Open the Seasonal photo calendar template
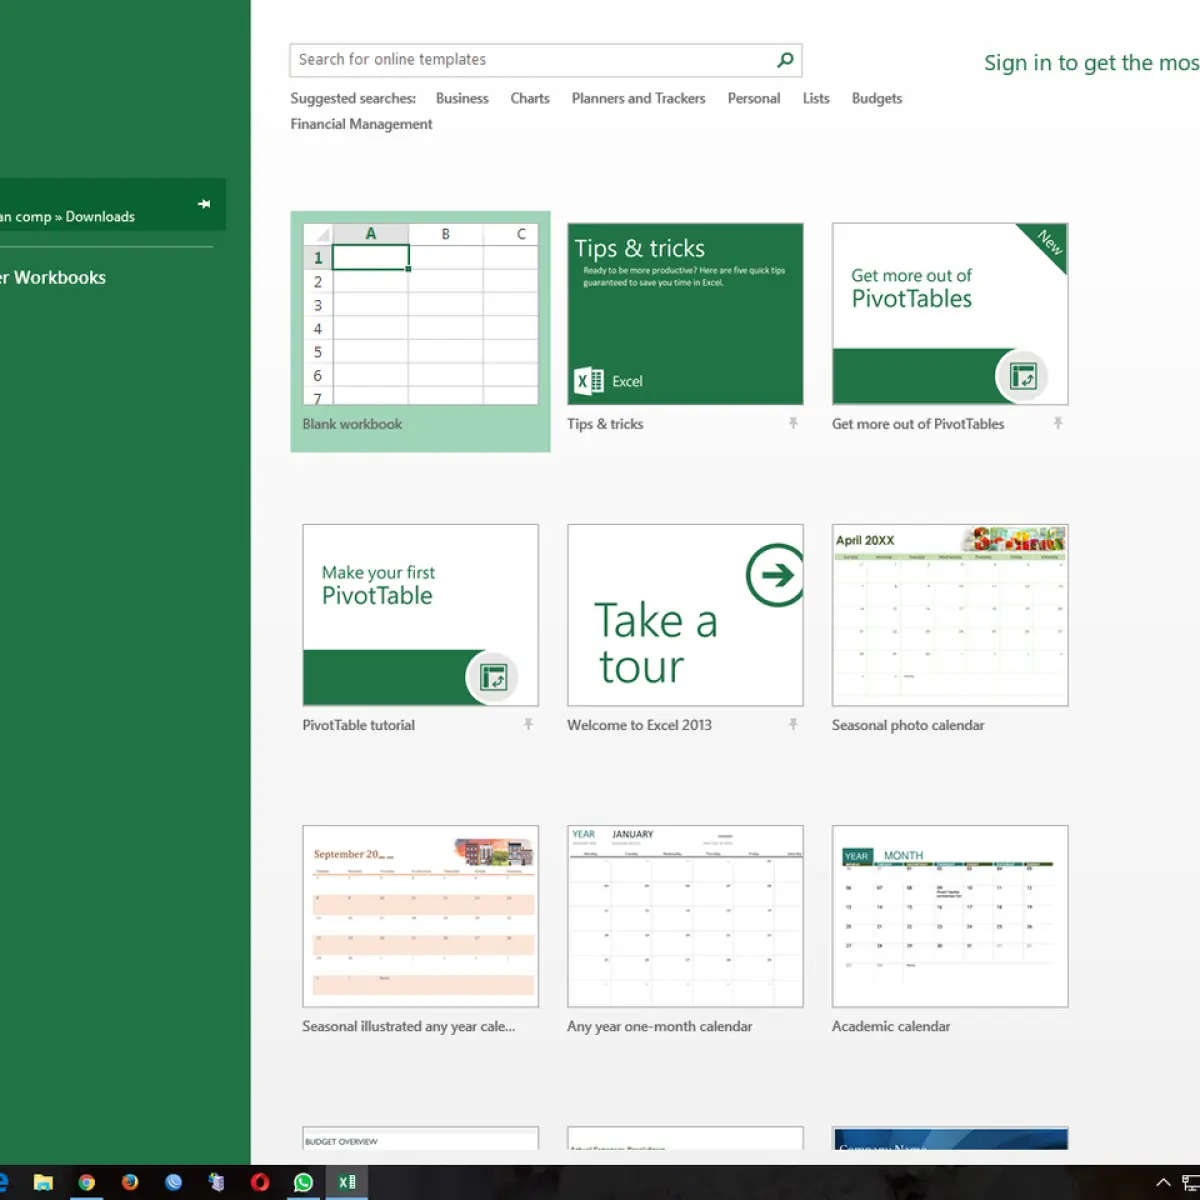Viewport: 1200px width, 1200px height. click(950, 615)
